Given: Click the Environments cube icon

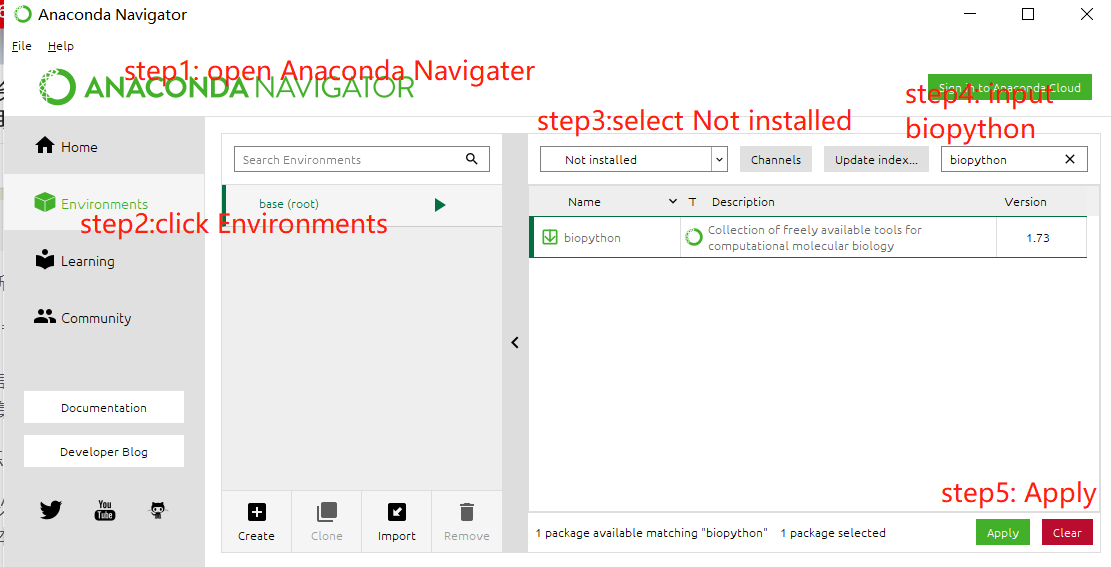Looking at the screenshot, I should pos(45,203).
